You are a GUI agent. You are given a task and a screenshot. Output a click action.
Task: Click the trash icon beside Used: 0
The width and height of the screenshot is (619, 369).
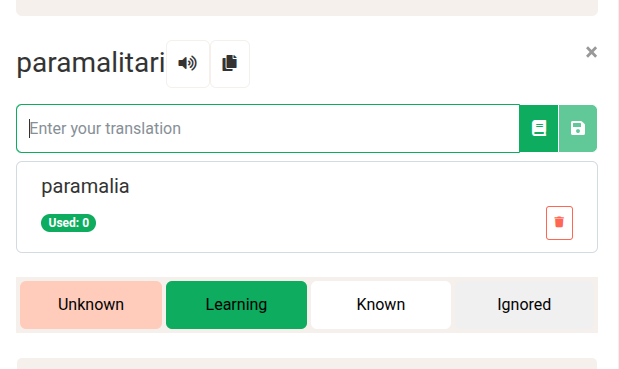[x=559, y=223]
